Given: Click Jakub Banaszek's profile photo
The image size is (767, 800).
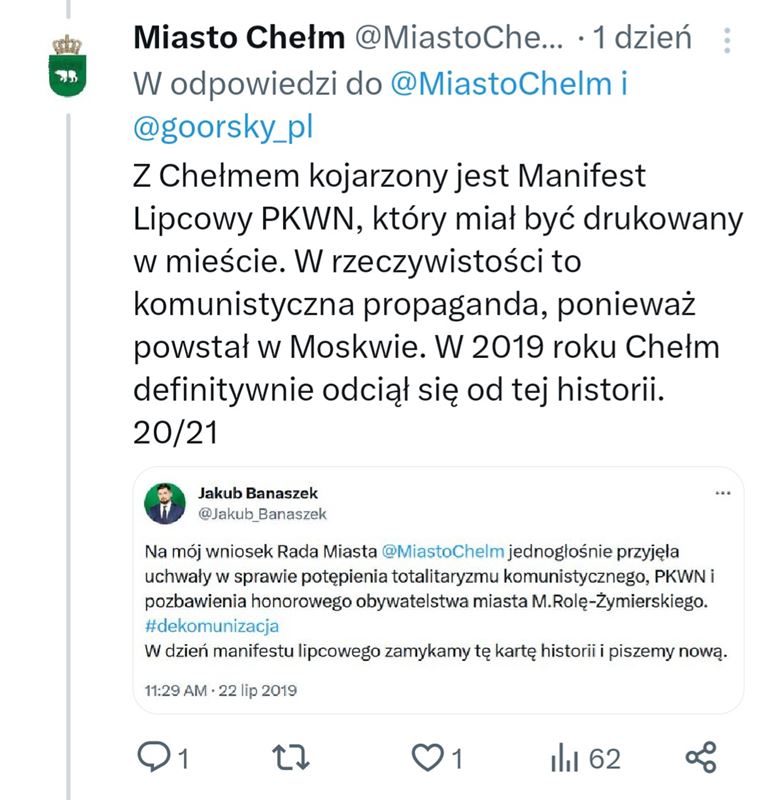Looking at the screenshot, I should click(164, 503).
